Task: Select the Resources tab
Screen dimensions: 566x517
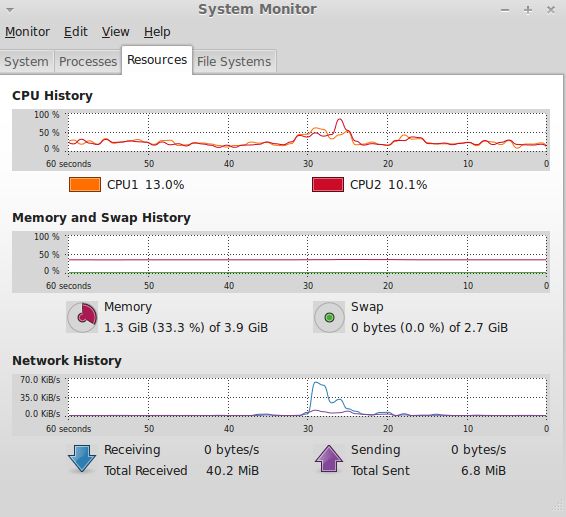Action: (157, 60)
